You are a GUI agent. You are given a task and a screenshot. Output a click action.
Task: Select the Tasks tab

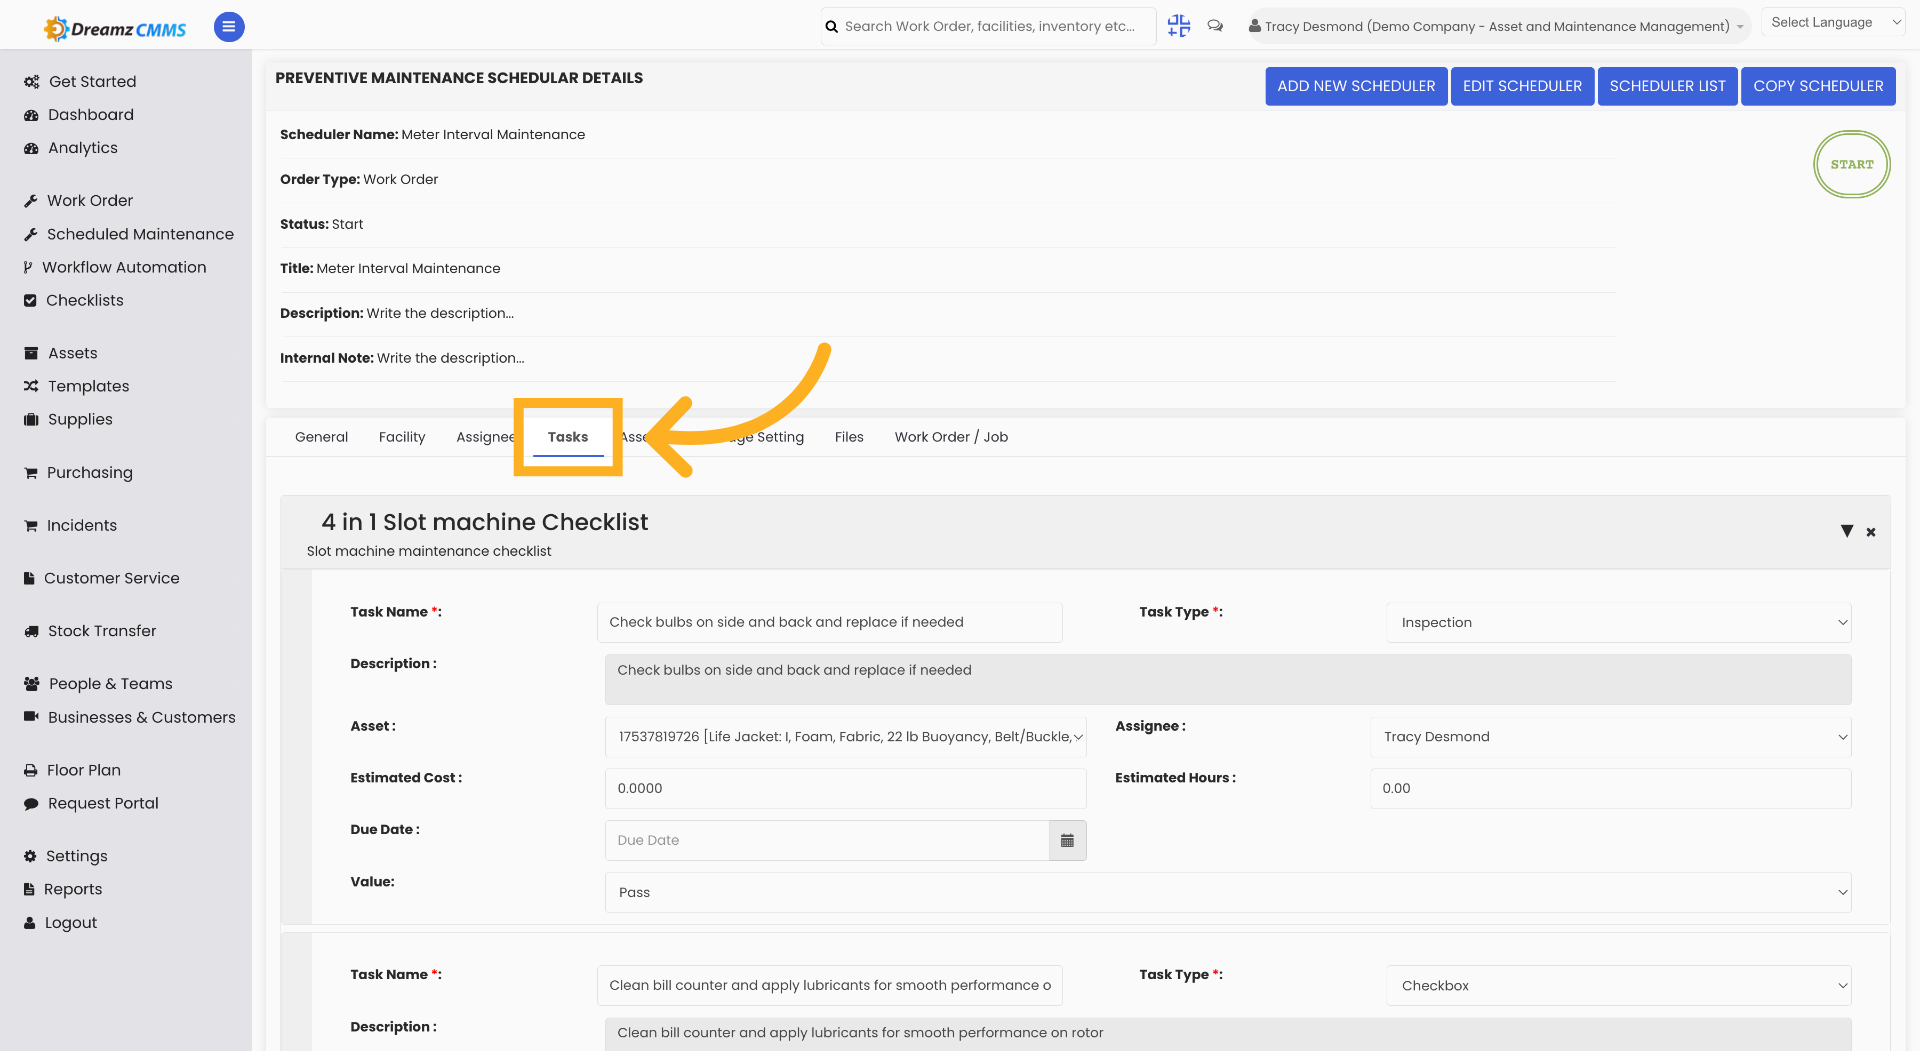coord(568,437)
